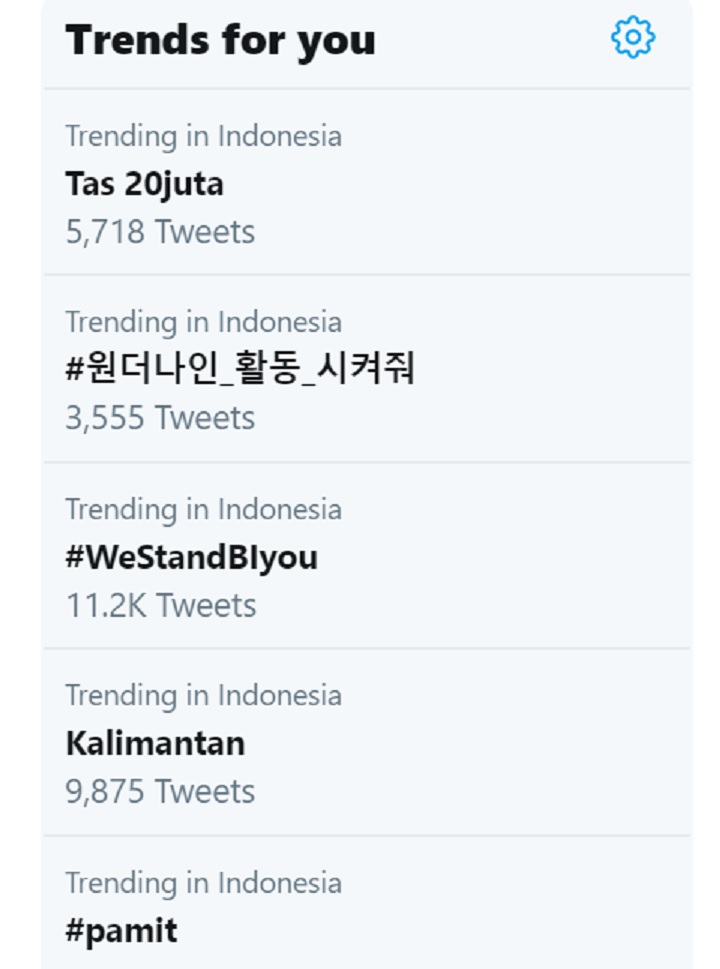Viewport: 720px width, 969px height.
Task: Open the trends settings gear icon
Action: click(633, 38)
